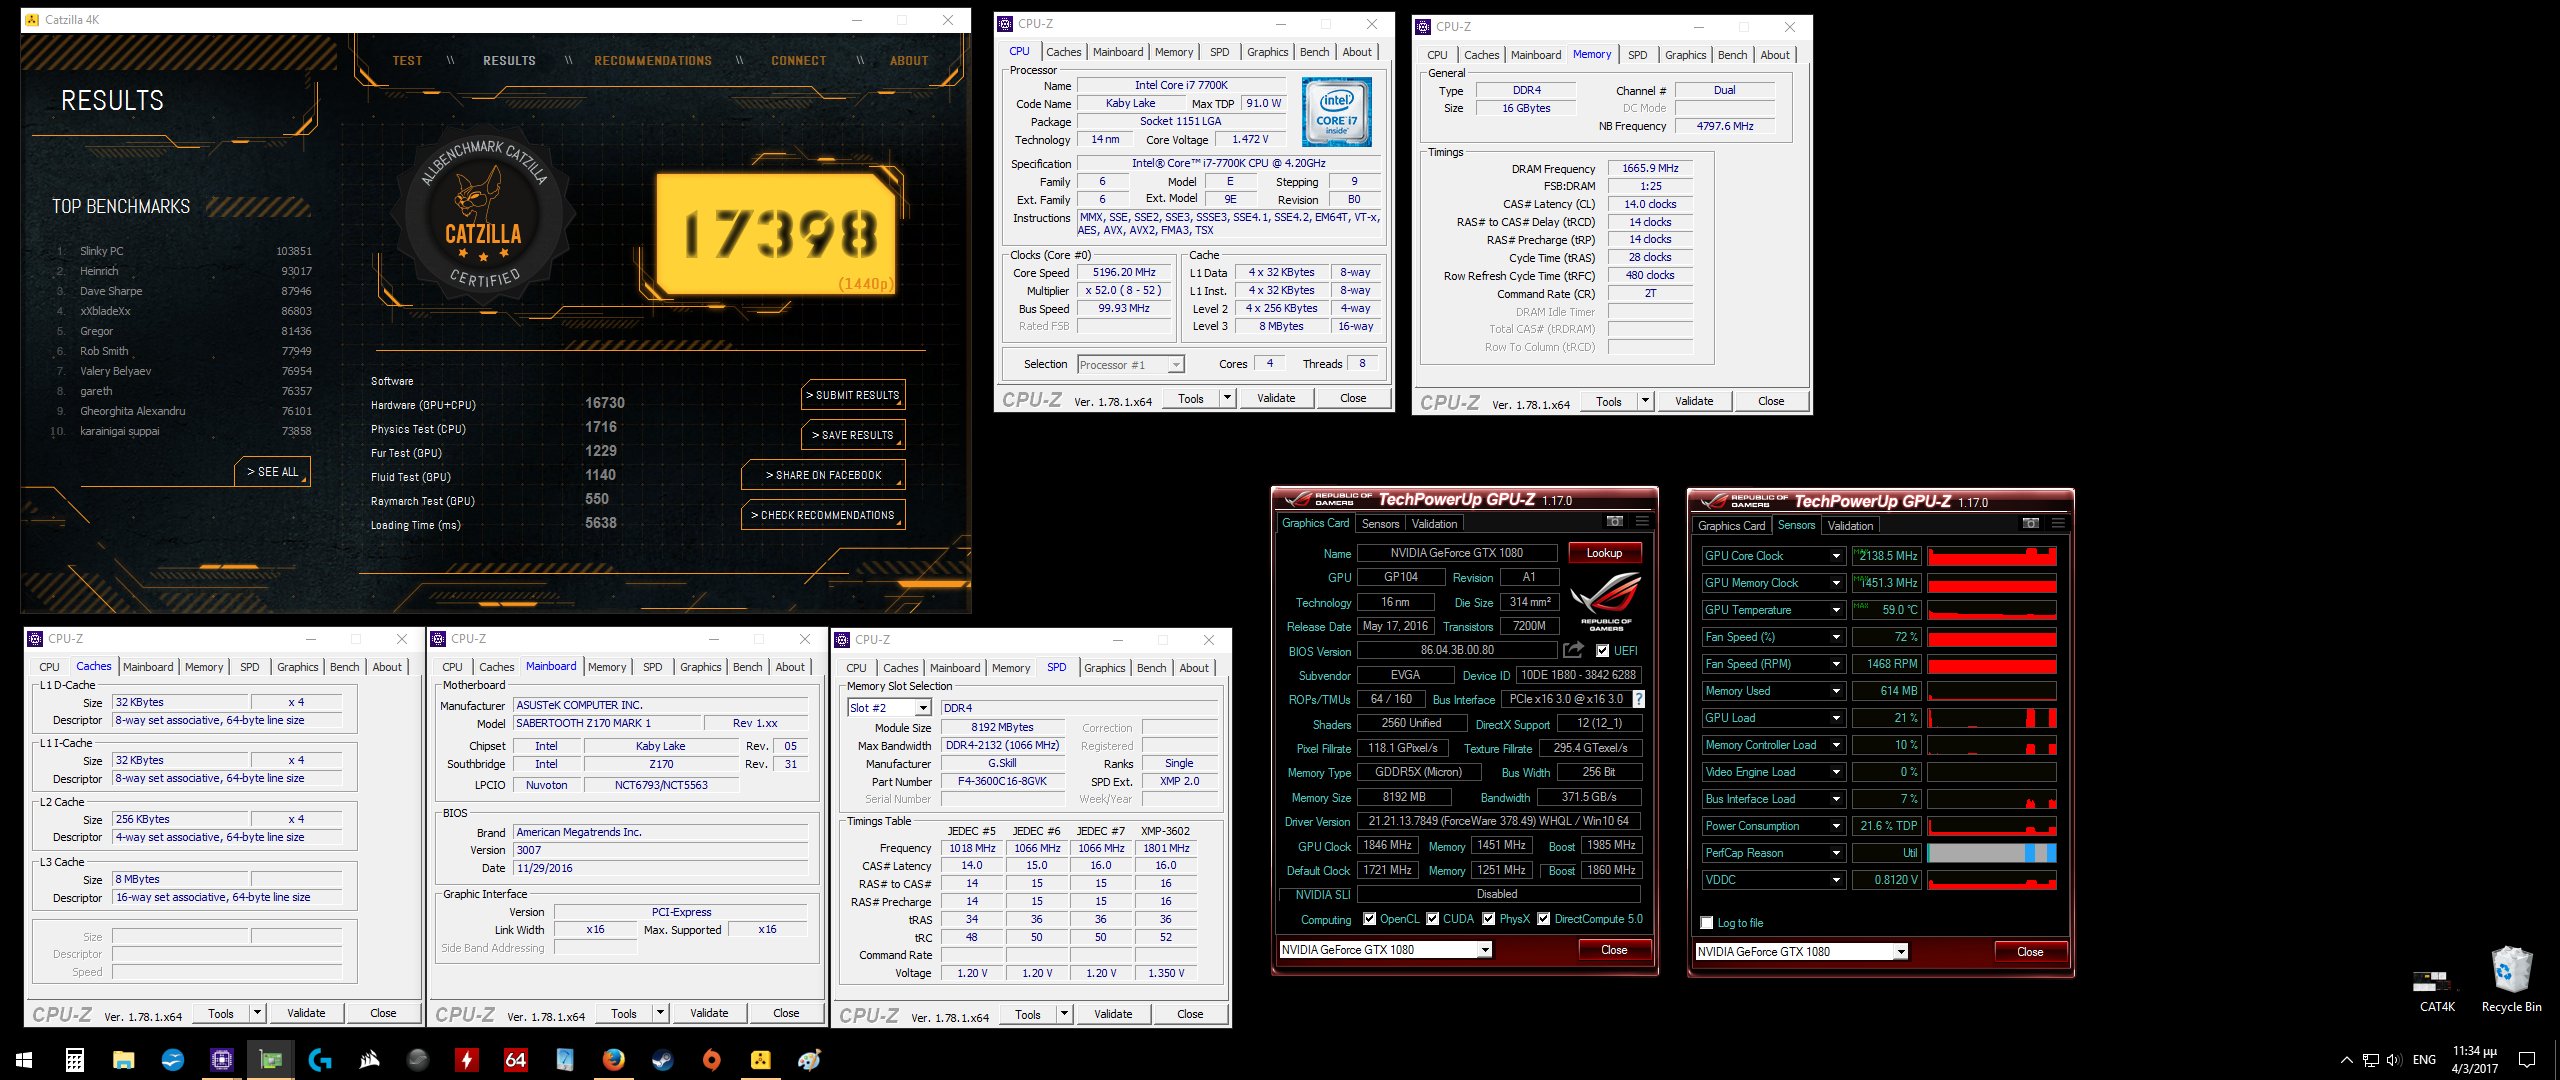
Task: Click SHARE ON FACEBOOK in Catzilla
Action: (x=823, y=475)
